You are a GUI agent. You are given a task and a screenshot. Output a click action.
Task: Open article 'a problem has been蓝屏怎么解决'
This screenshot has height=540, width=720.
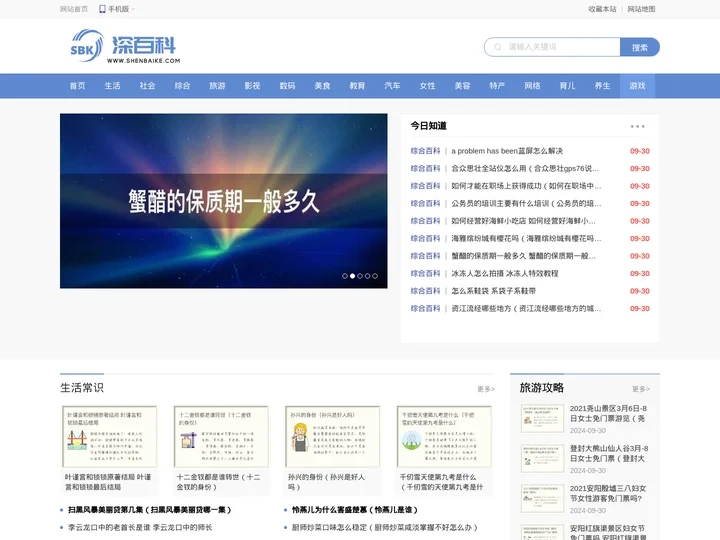click(507, 151)
